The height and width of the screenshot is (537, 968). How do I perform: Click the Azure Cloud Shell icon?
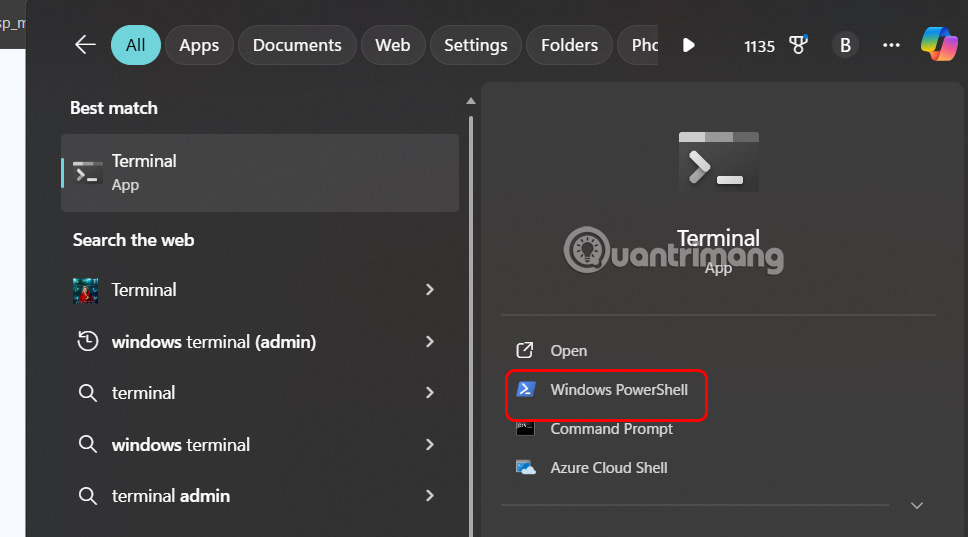pyautogui.click(x=525, y=468)
